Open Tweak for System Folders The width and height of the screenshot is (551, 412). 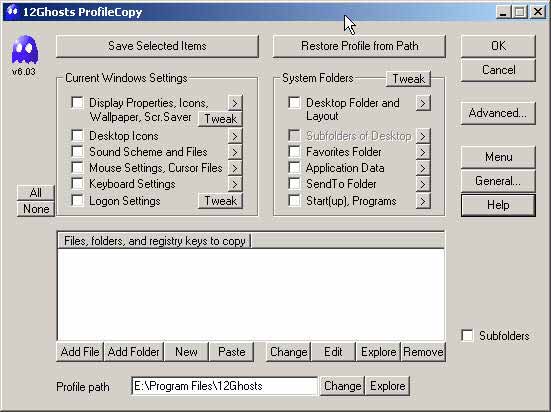[x=408, y=79]
